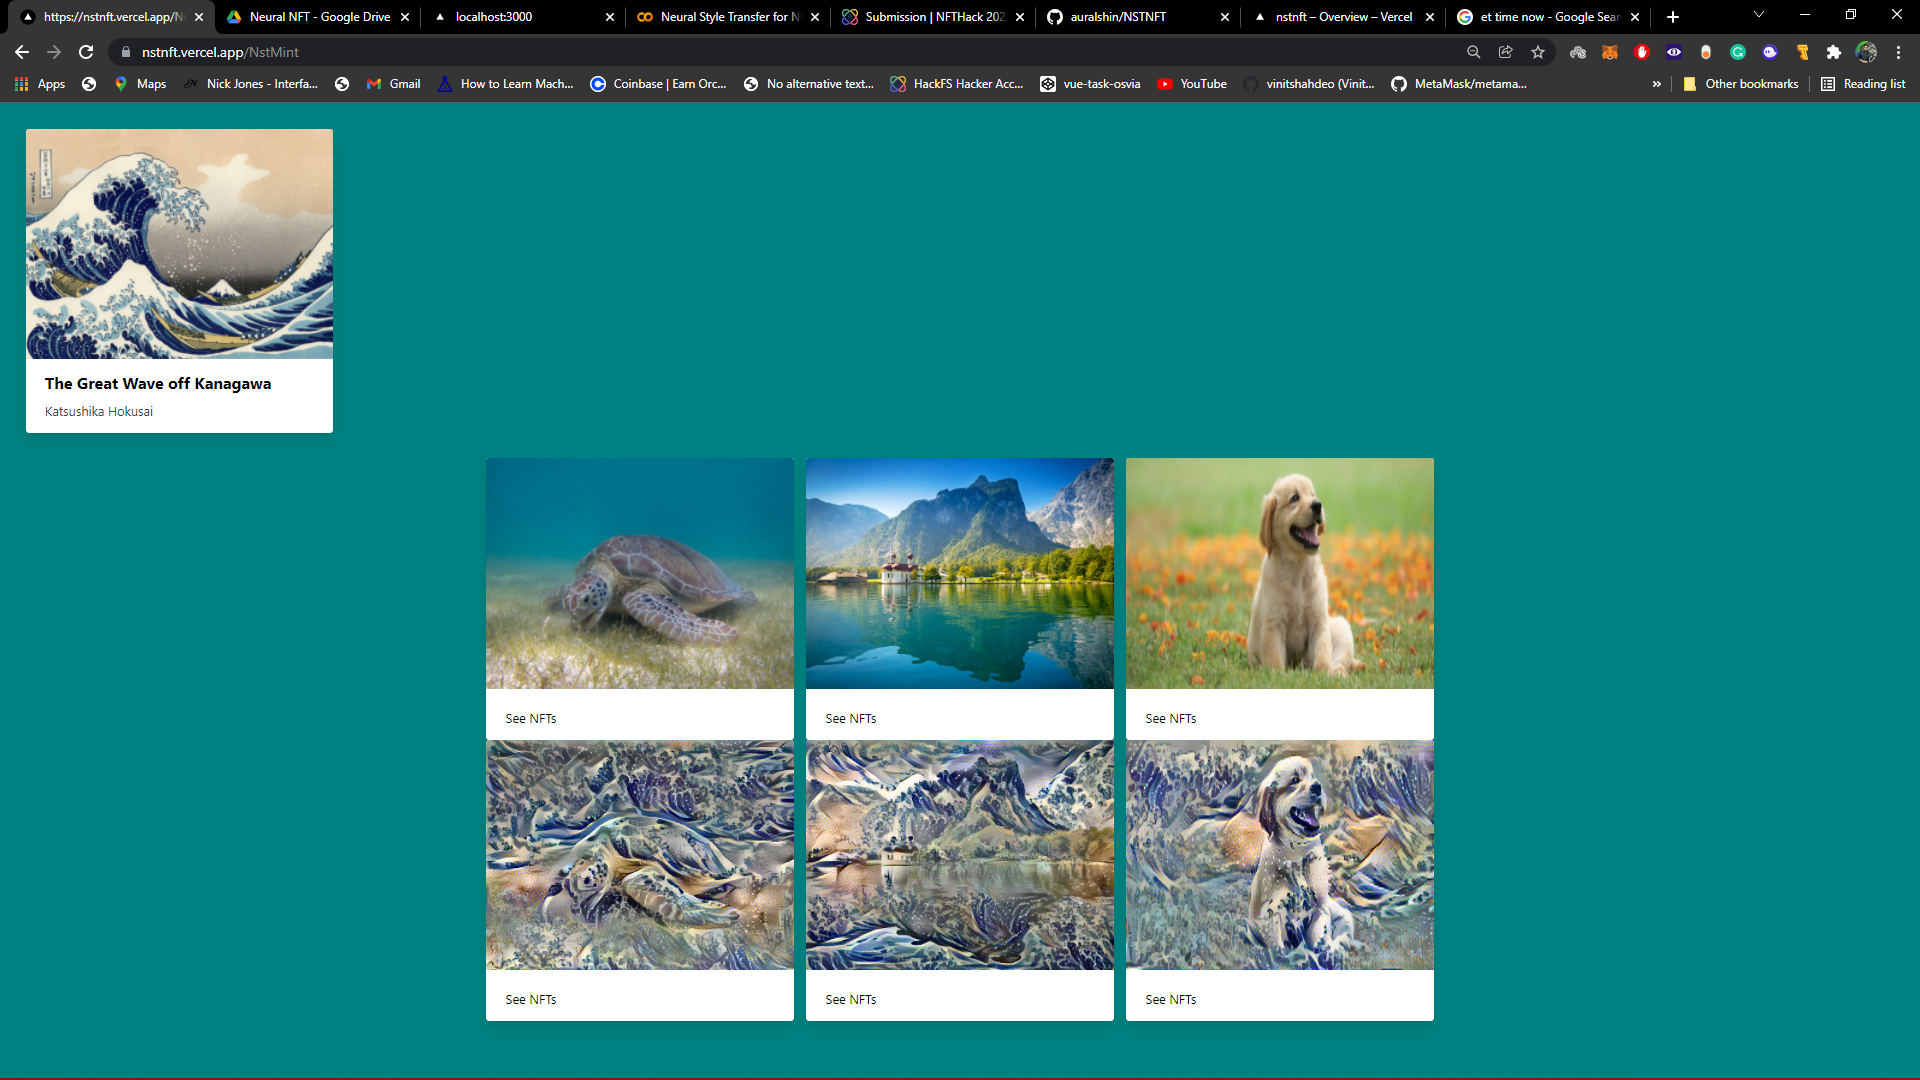Viewport: 1920px width, 1080px height.
Task: Click See NFTs under turtle photo
Action: coord(531,719)
